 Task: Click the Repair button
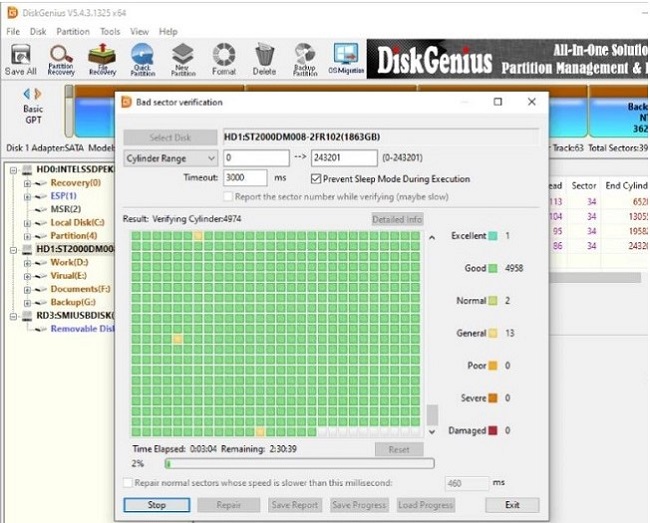tap(228, 505)
